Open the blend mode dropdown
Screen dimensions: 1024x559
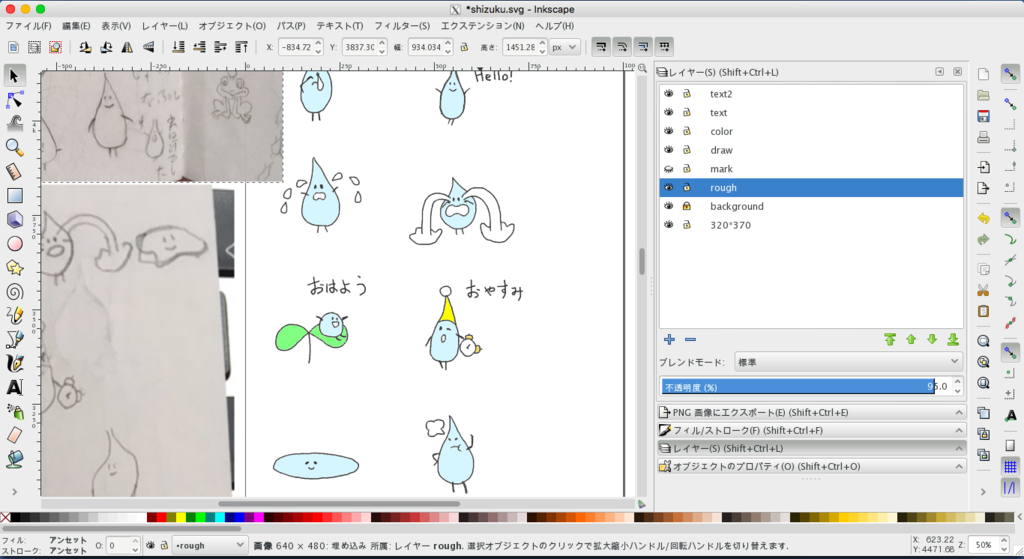pos(848,362)
